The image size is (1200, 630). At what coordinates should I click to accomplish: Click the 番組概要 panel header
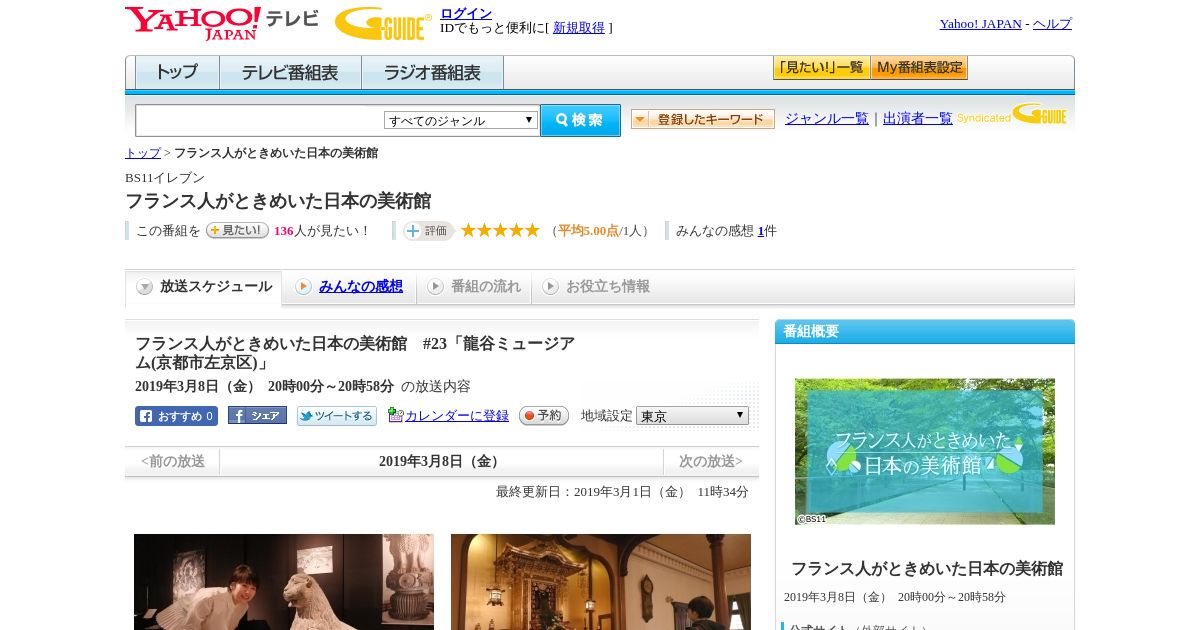(x=925, y=332)
